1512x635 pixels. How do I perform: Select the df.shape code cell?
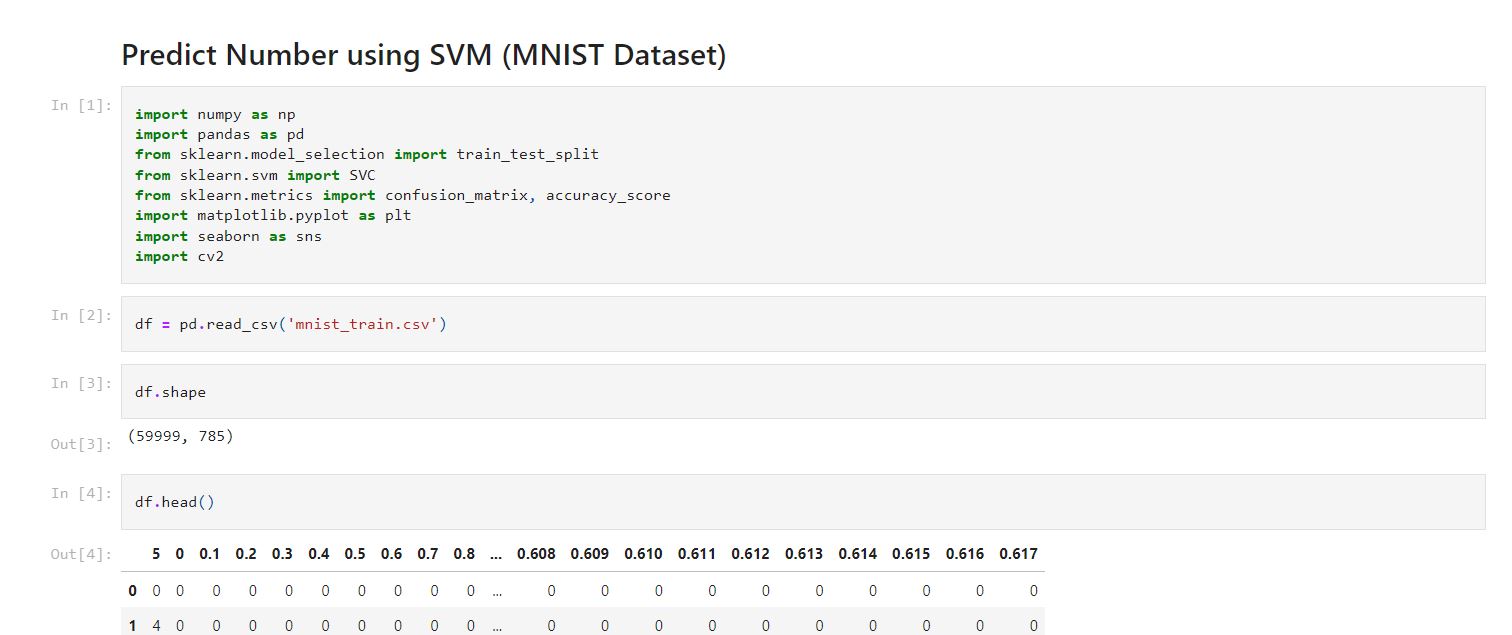[803, 392]
